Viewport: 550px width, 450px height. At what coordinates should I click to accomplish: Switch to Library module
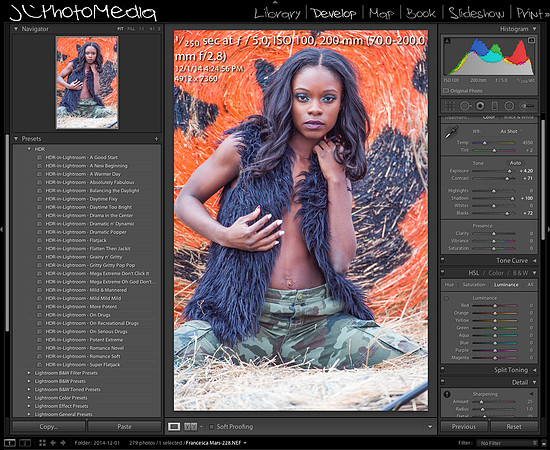tap(277, 13)
